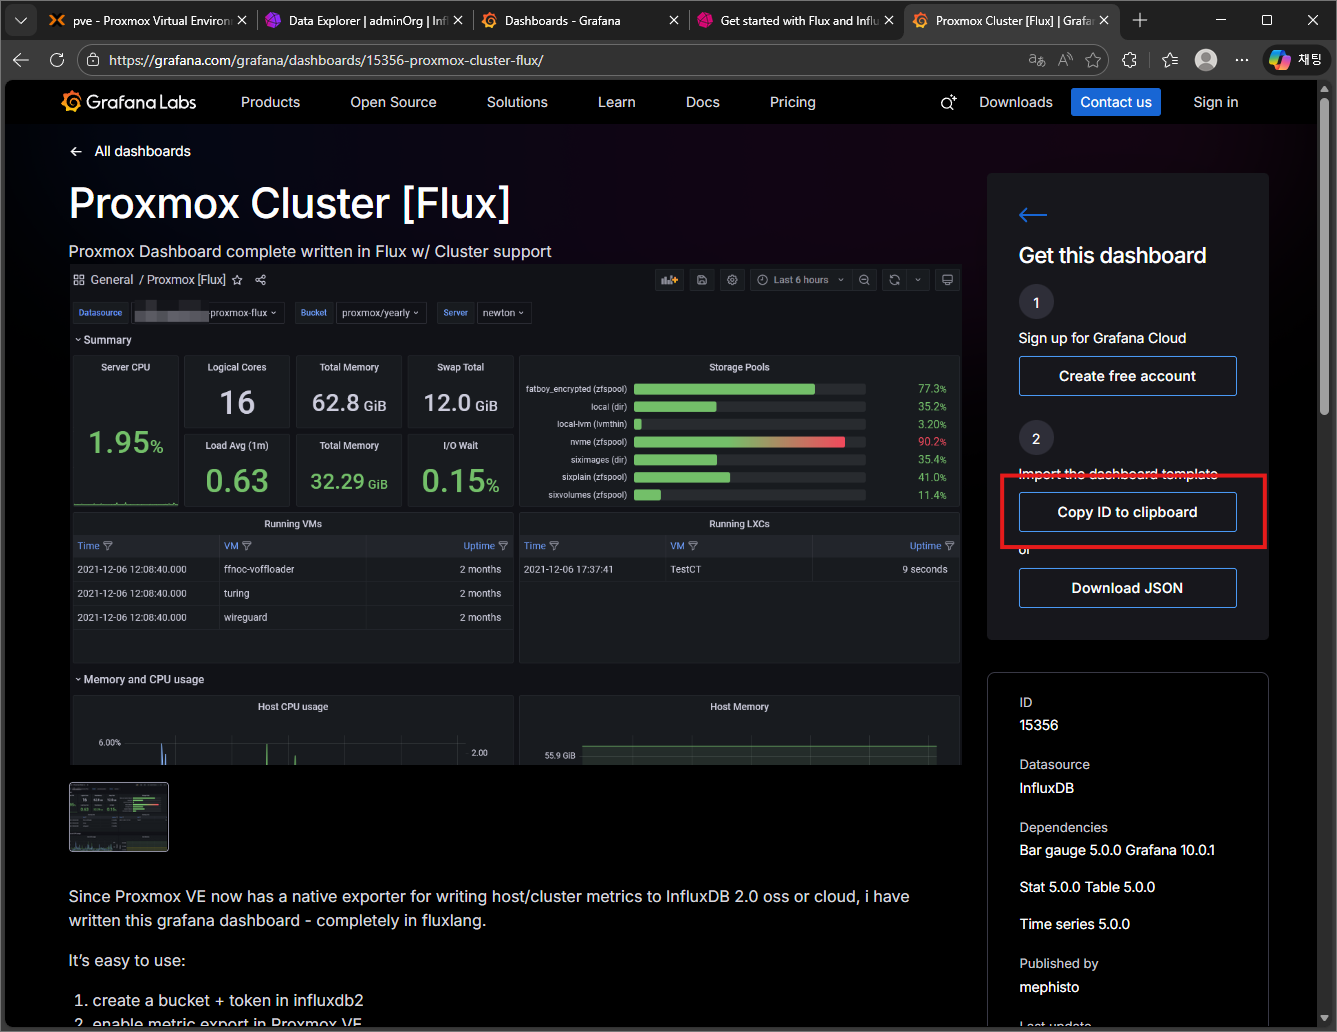The width and height of the screenshot is (1337, 1032).
Task: Reload the current page
Action: [57, 60]
